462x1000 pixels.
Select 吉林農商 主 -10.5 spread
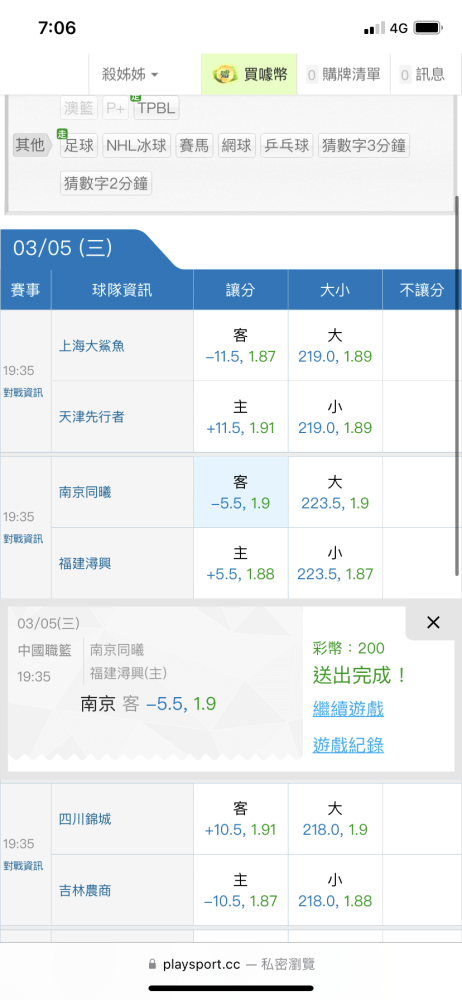click(241, 890)
